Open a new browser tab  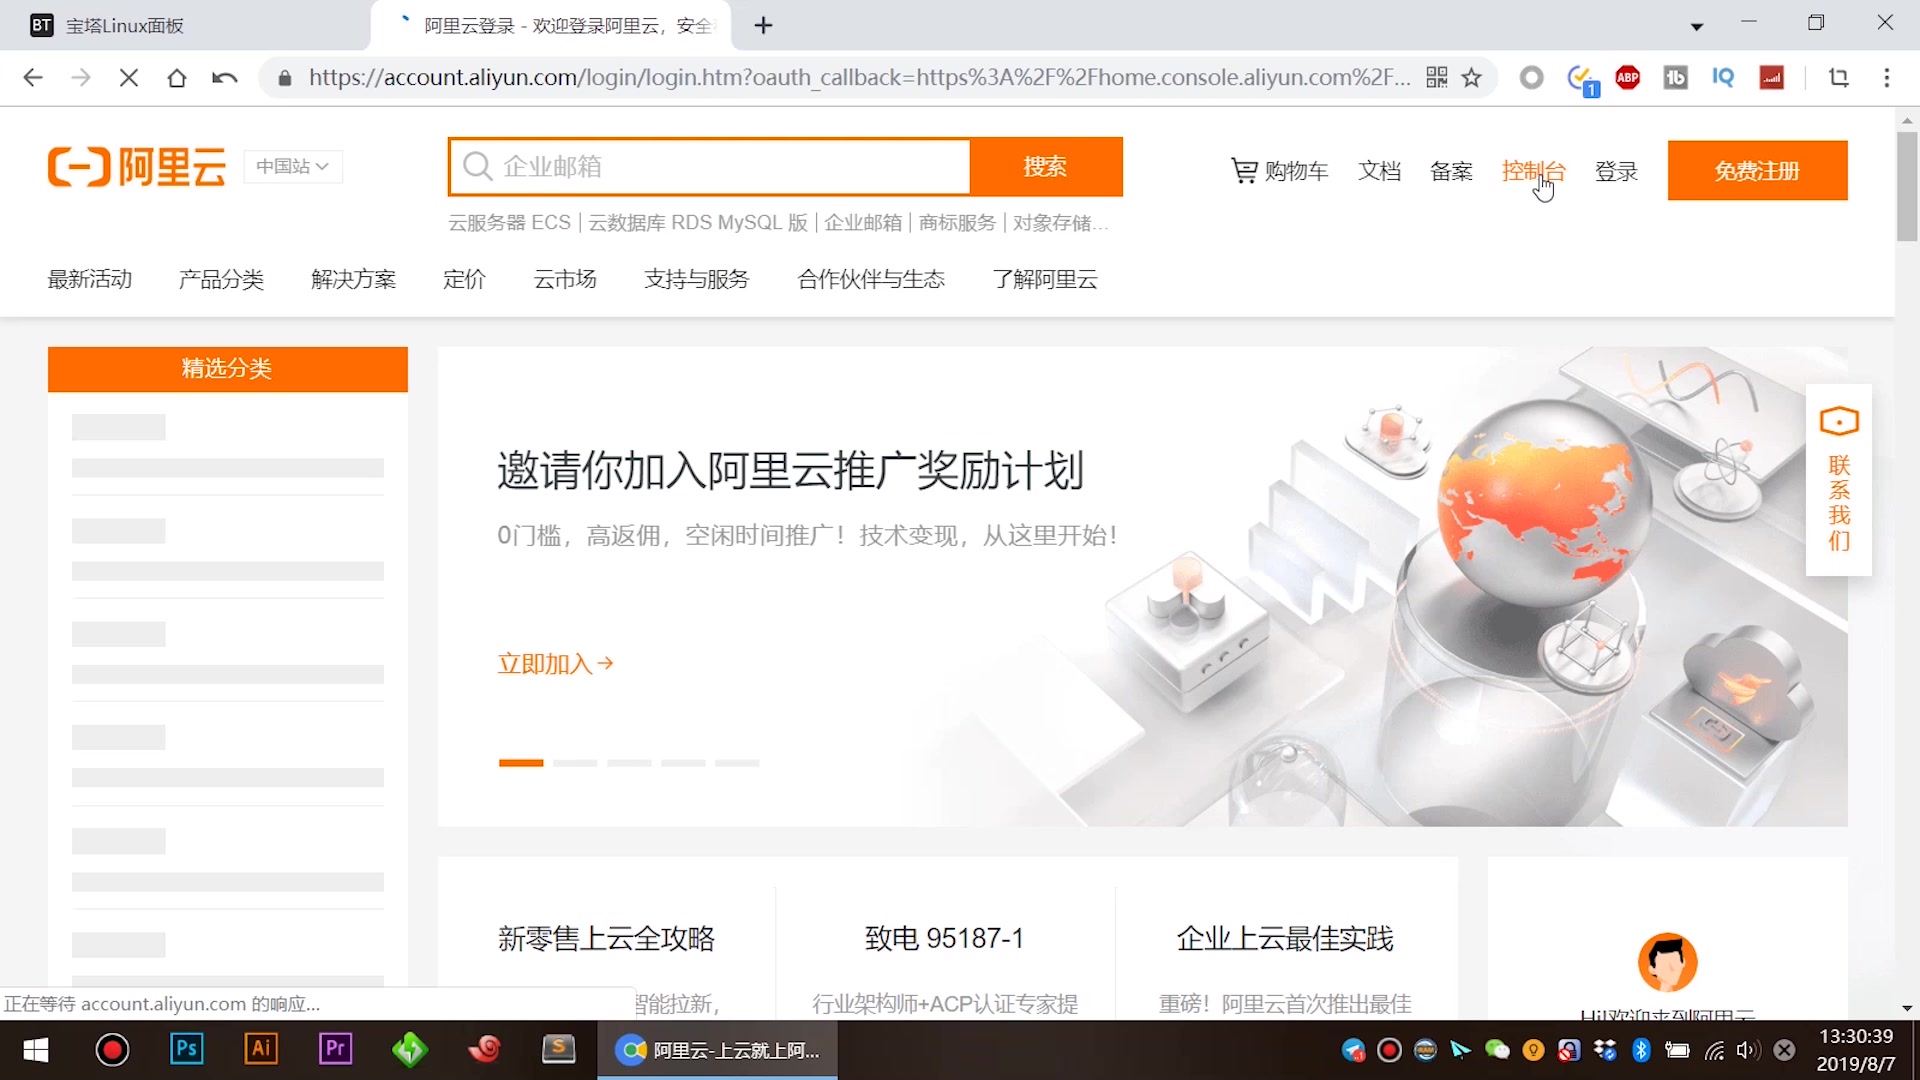click(x=764, y=26)
